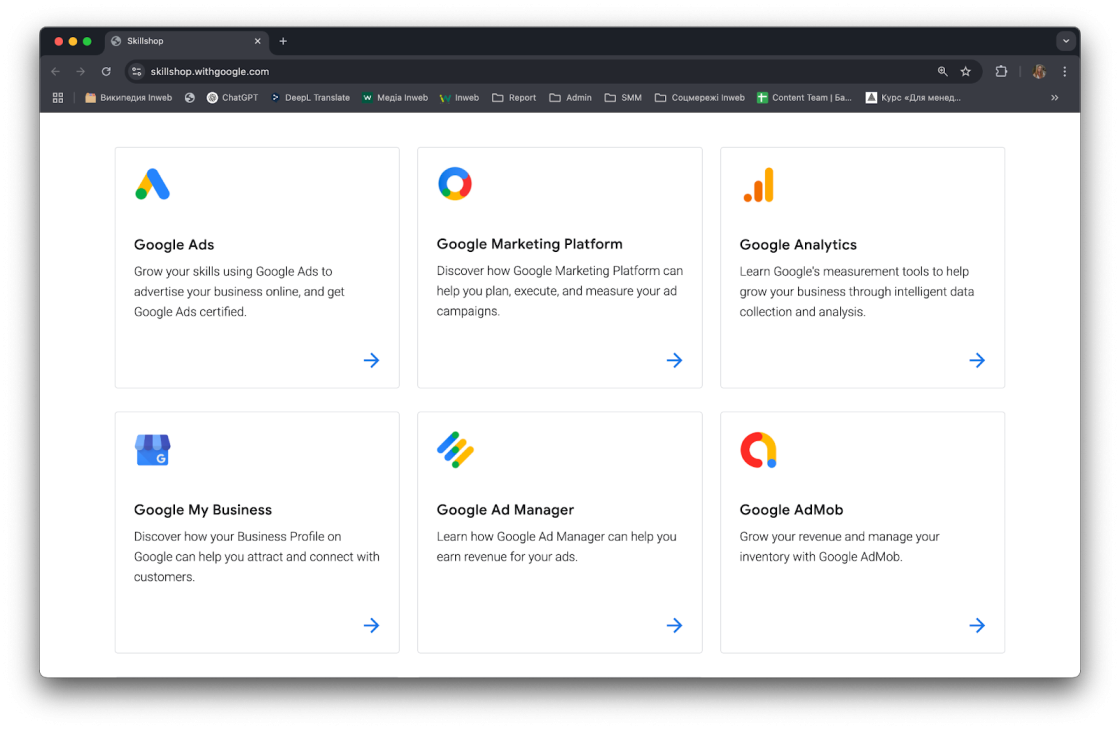Click 'Discover how Google Marketing Platform can' description
The height and width of the screenshot is (730, 1120).
point(560,291)
